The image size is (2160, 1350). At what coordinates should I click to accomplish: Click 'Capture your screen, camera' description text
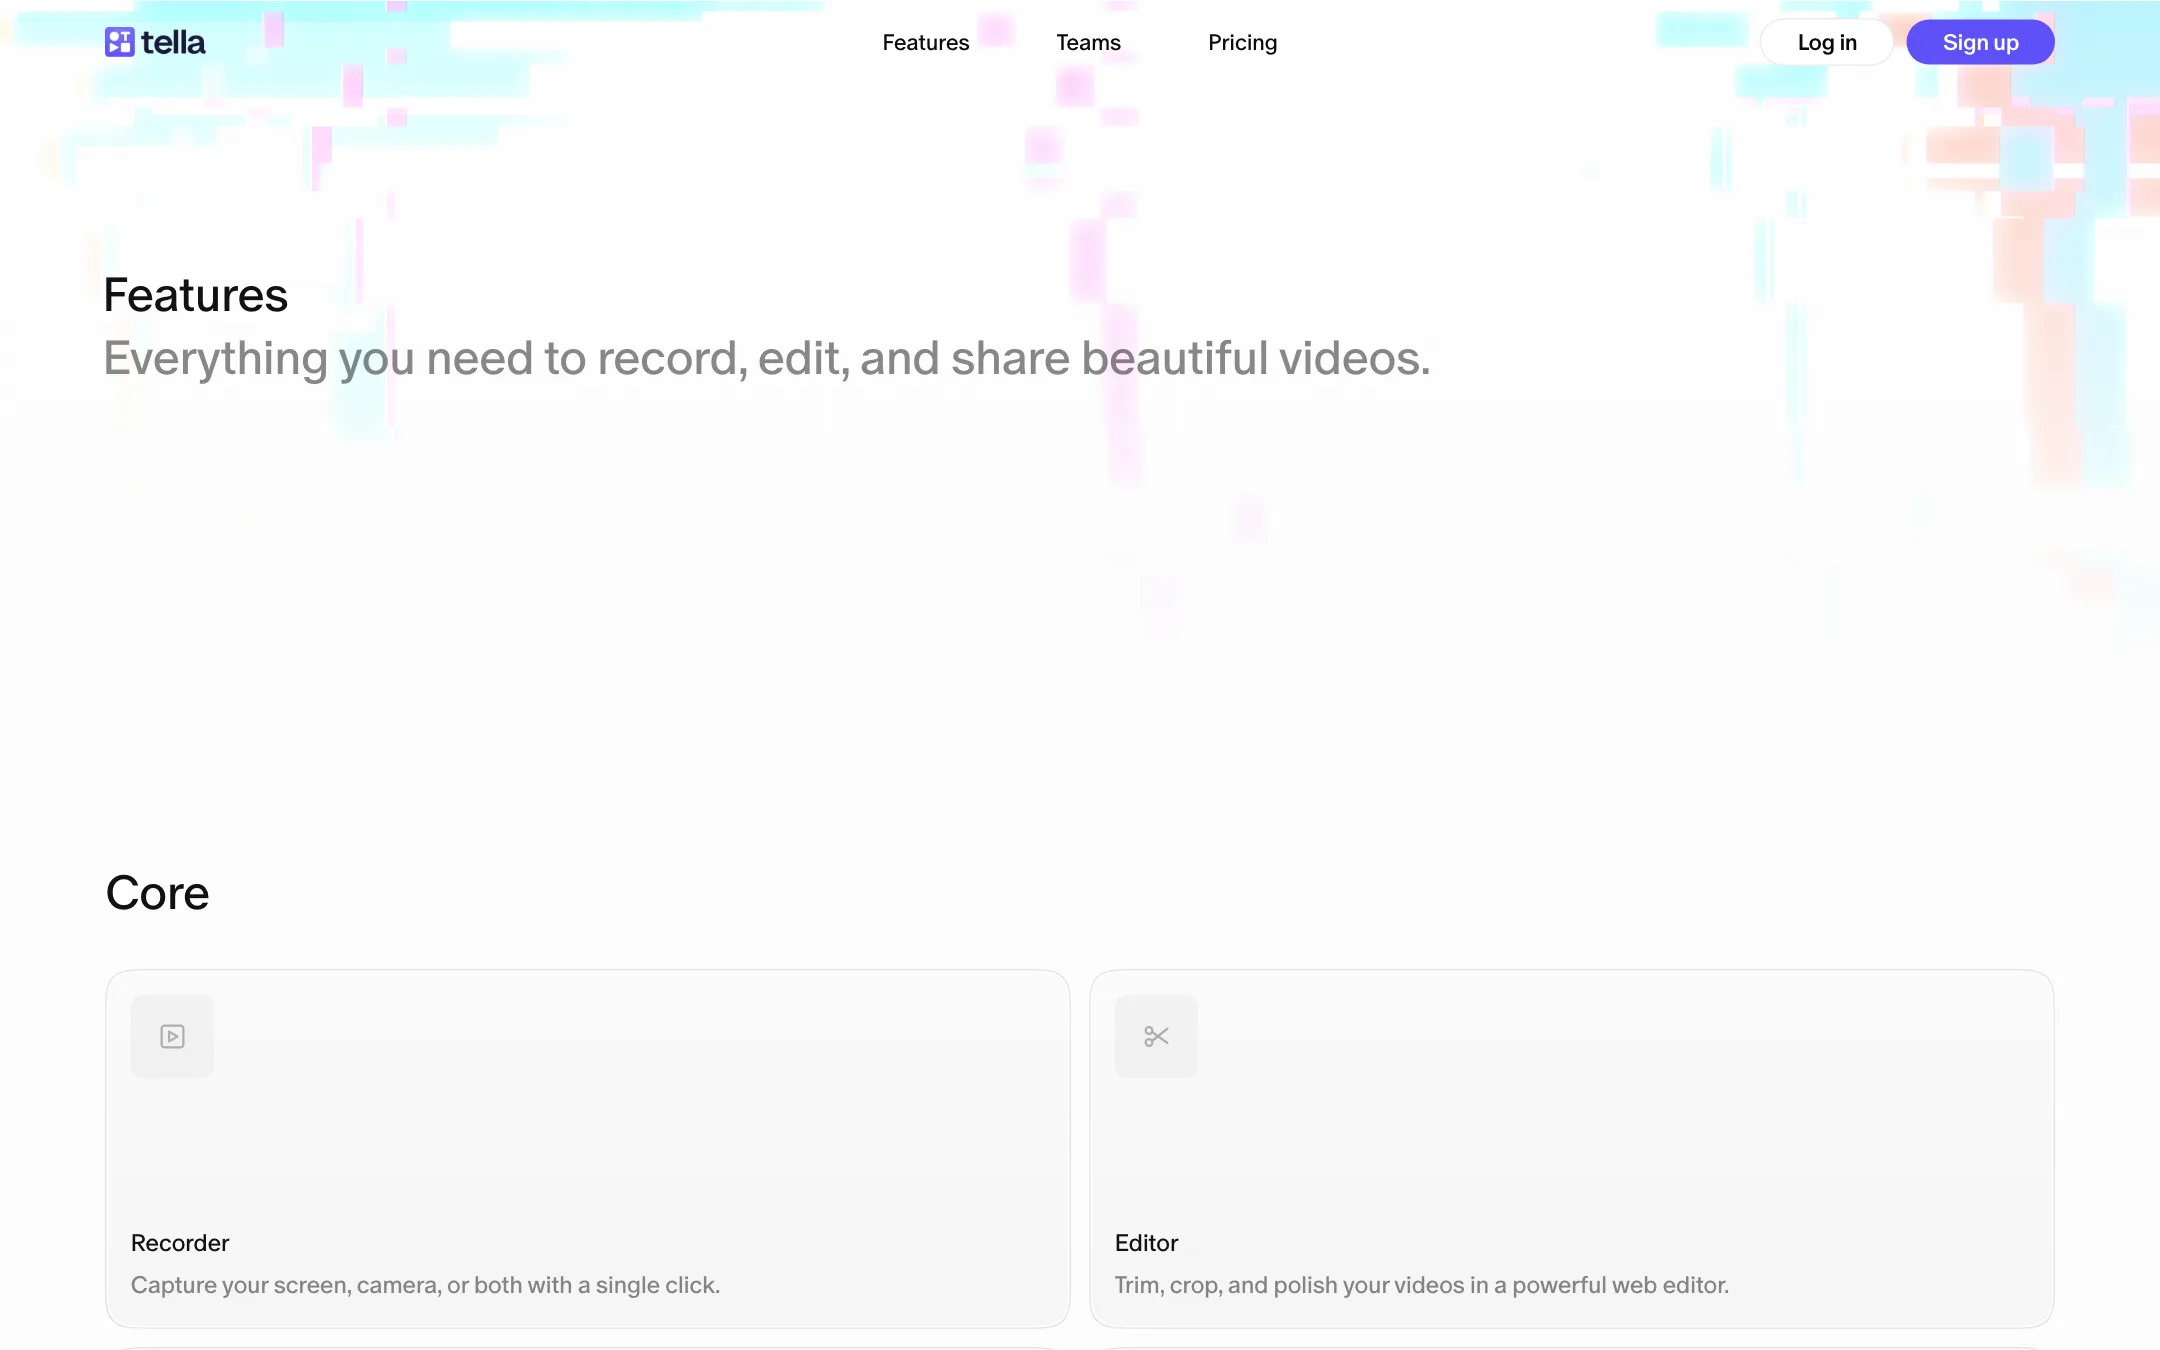coord(425,1285)
